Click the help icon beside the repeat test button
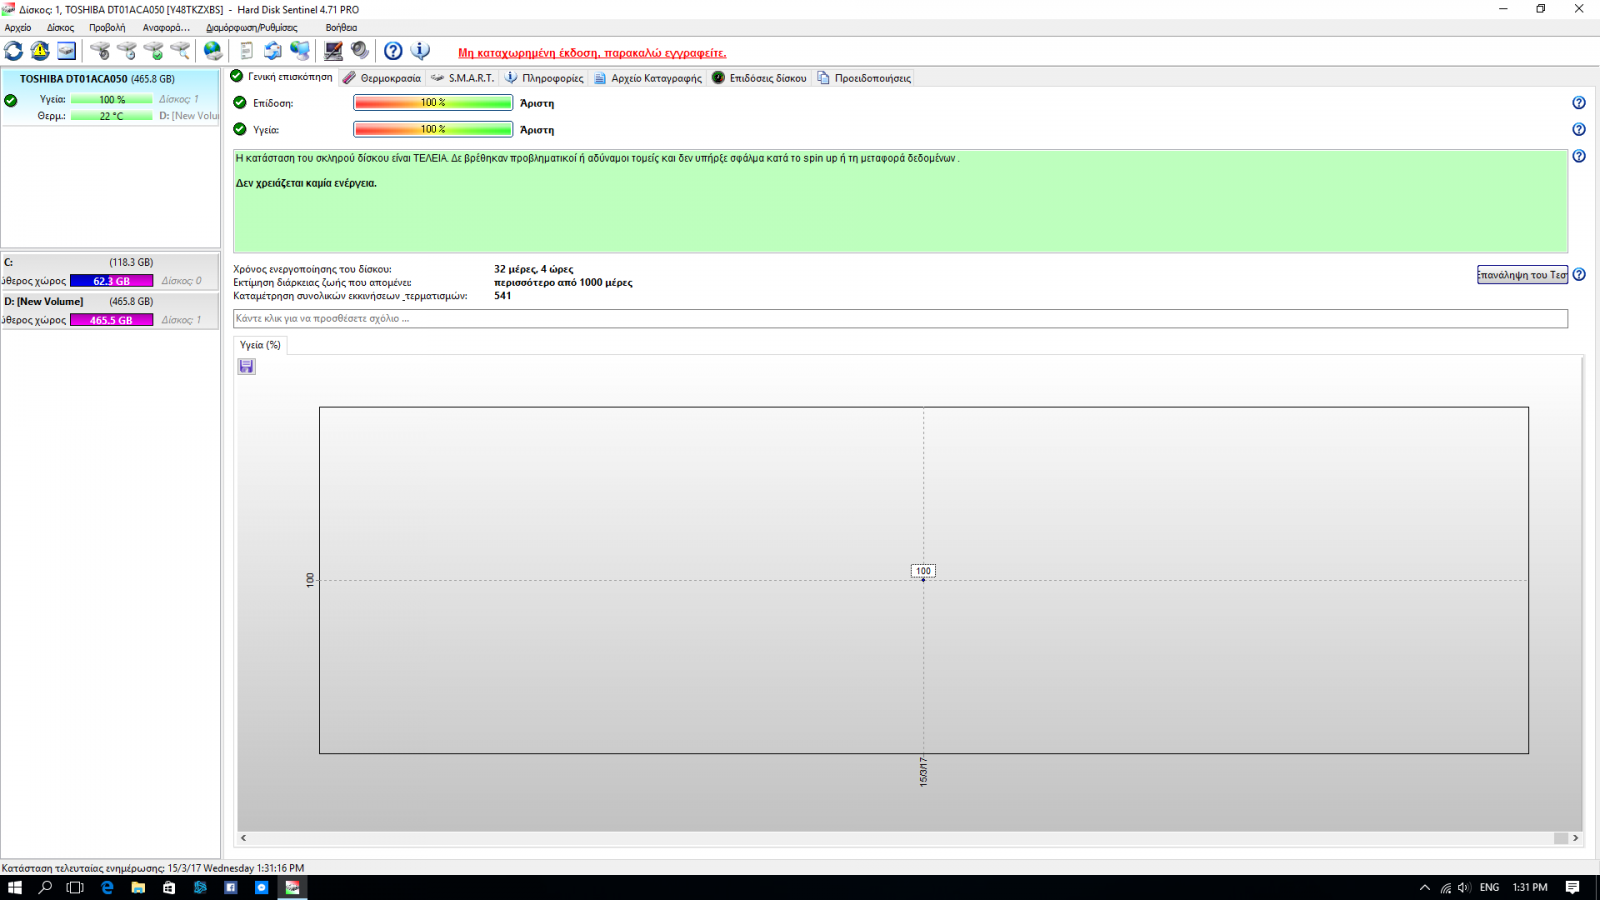 (1579, 274)
